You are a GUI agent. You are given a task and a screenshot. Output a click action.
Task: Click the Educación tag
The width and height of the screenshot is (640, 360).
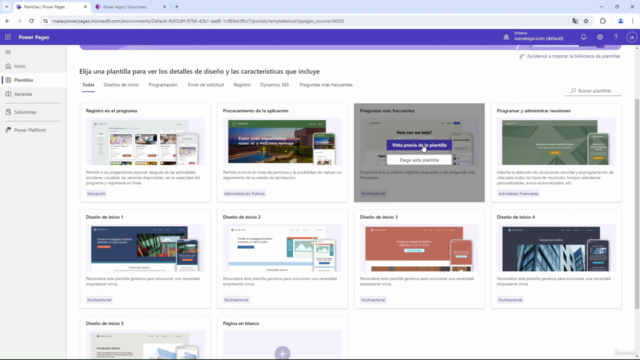96,193
